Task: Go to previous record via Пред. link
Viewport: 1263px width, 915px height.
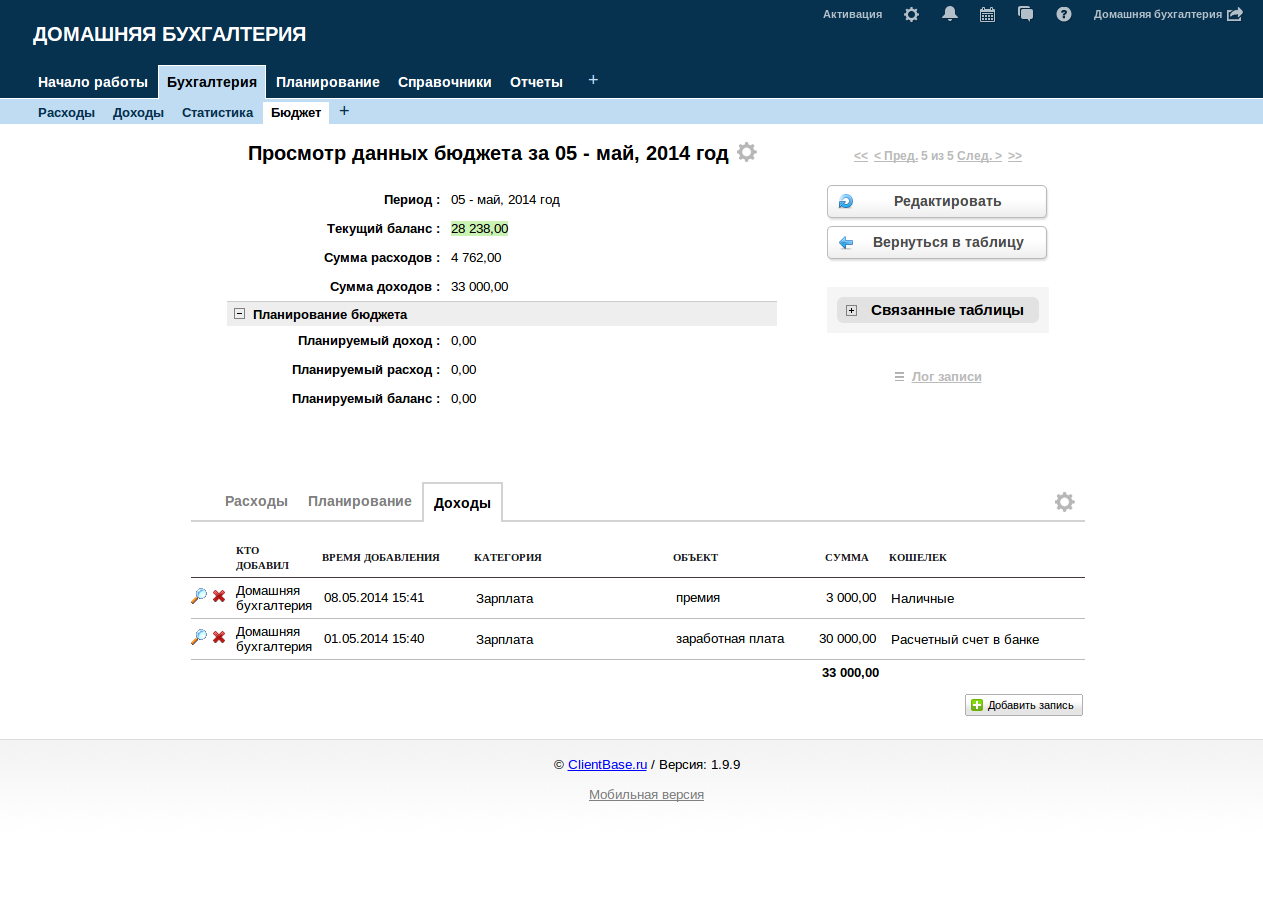Action: pos(895,156)
